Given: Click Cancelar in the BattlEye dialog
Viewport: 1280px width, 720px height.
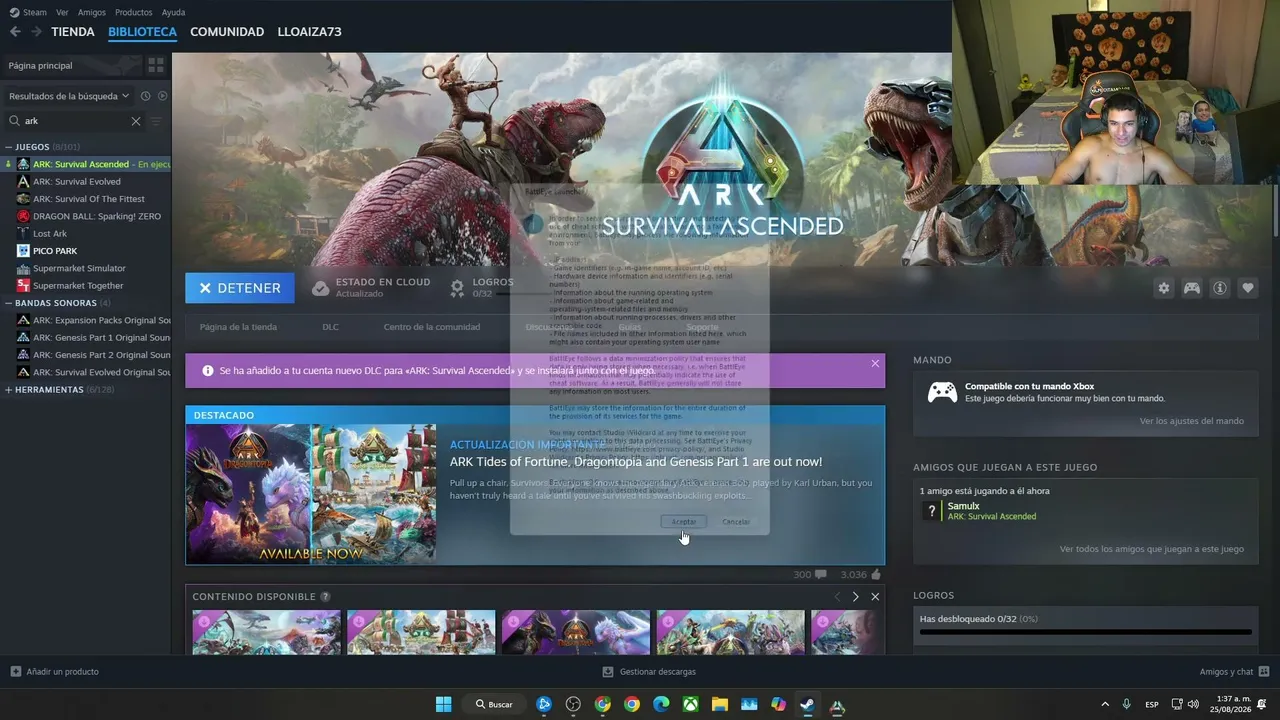Looking at the screenshot, I should pos(736,522).
